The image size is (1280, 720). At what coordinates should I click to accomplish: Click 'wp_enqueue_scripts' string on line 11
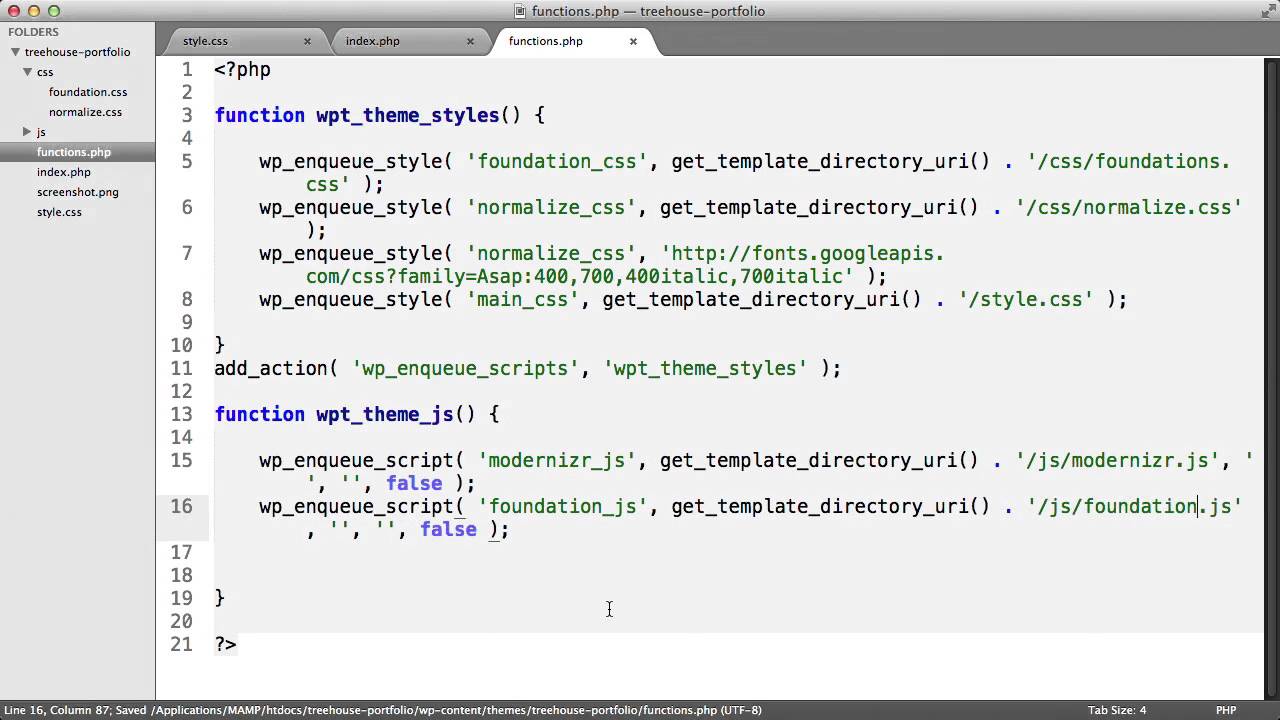pyautogui.click(x=465, y=368)
